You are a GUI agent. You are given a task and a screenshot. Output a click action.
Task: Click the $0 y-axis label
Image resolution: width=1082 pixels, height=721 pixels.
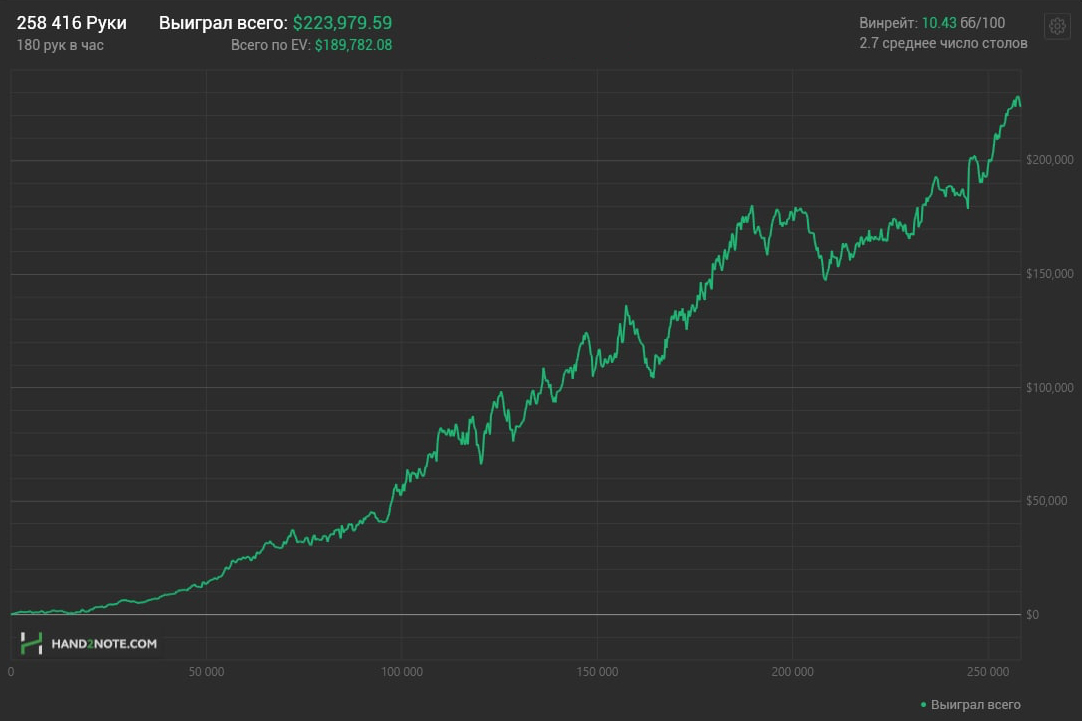pyautogui.click(x=1033, y=615)
